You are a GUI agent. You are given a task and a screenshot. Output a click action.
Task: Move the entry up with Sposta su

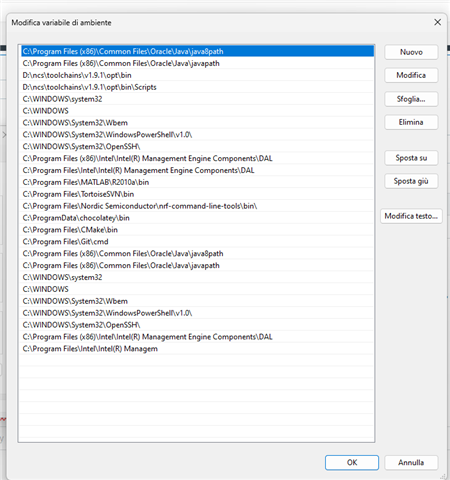(x=411, y=158)
